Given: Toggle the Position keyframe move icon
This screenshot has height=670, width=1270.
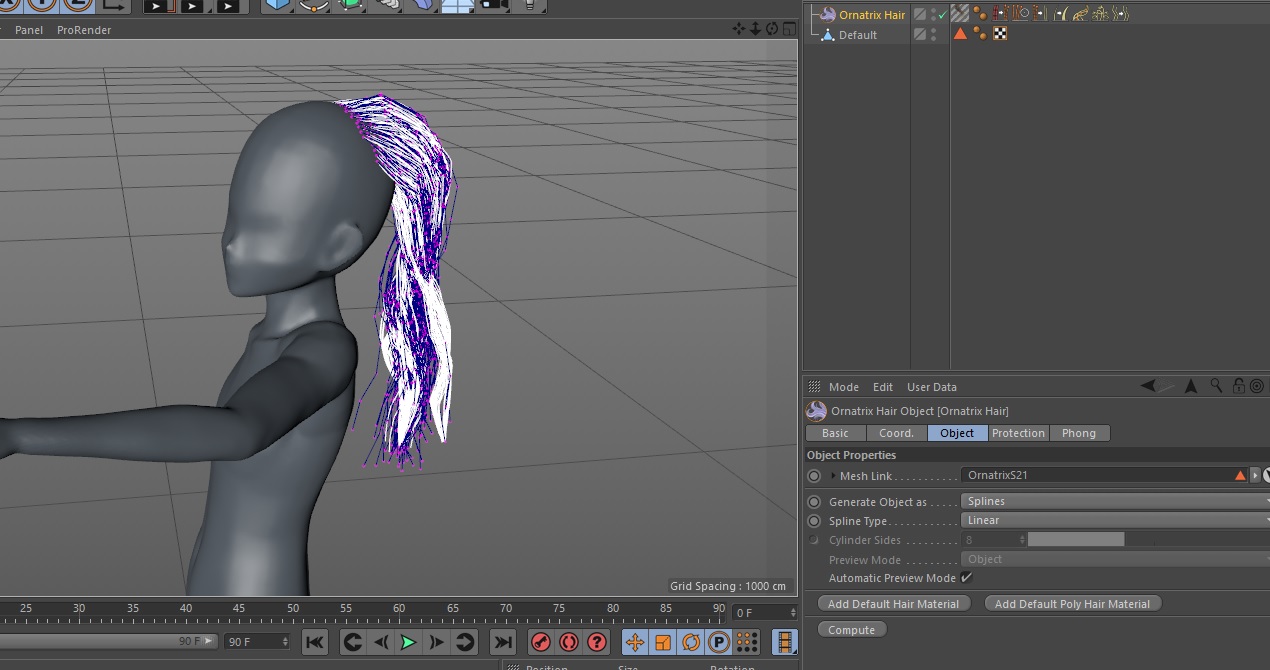Looking at the screenshot, I should [635, 642].
